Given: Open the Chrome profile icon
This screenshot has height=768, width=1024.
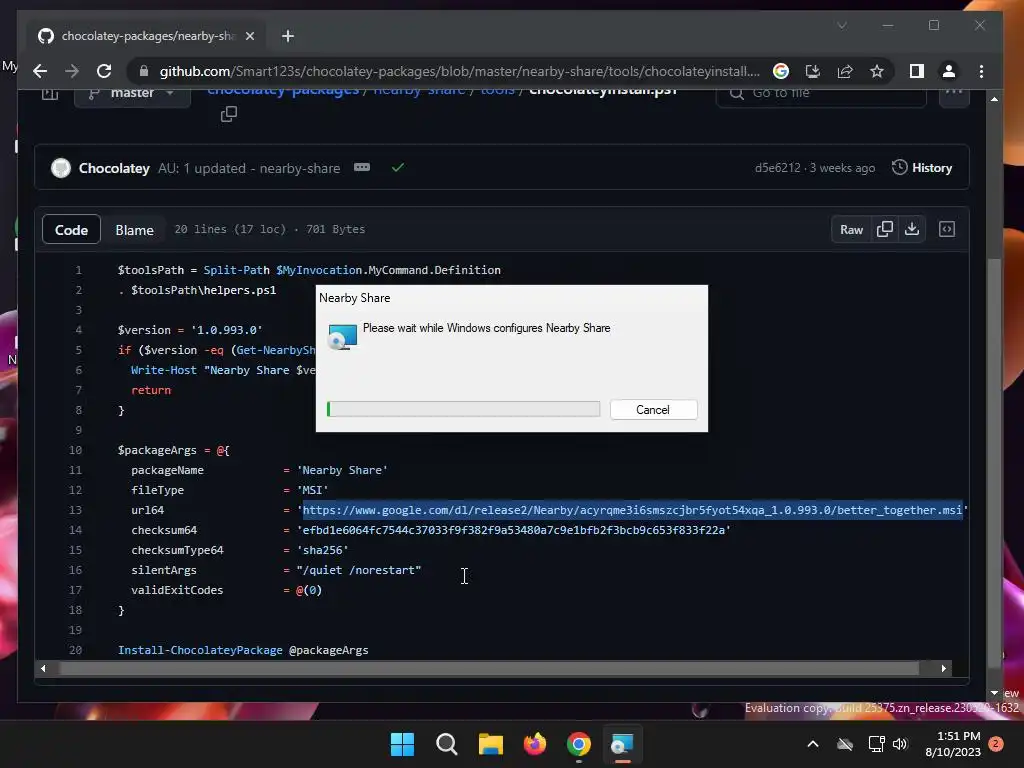Looking at the screenshot, I should 949,71.
